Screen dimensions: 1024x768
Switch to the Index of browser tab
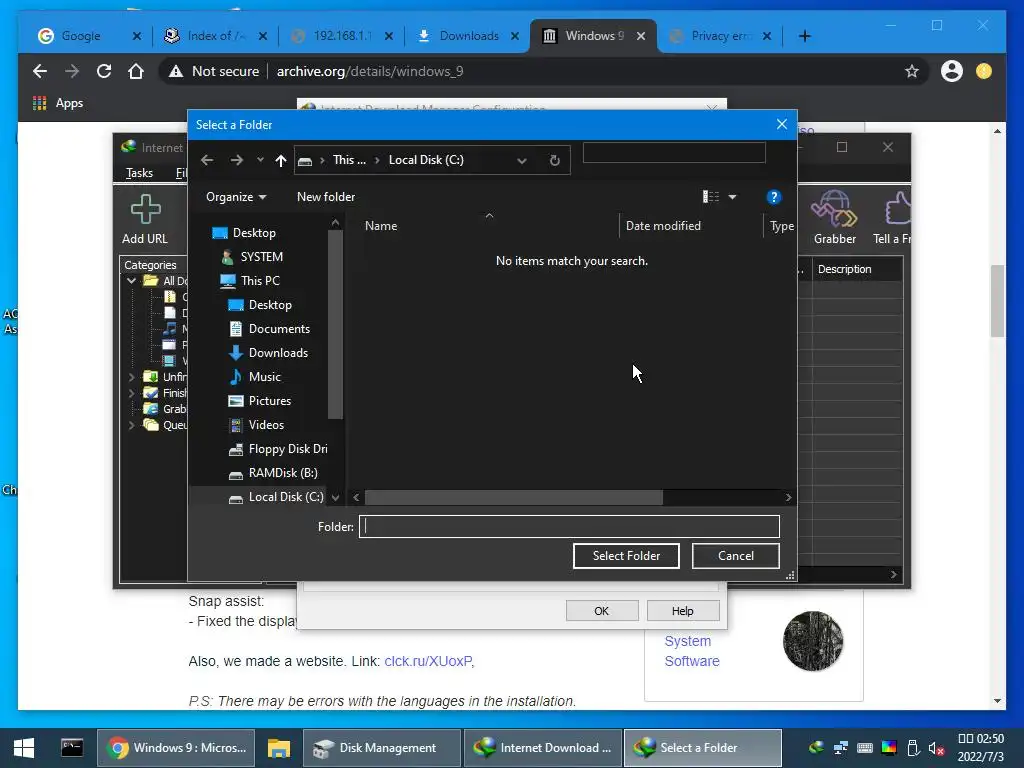point(216,36)
